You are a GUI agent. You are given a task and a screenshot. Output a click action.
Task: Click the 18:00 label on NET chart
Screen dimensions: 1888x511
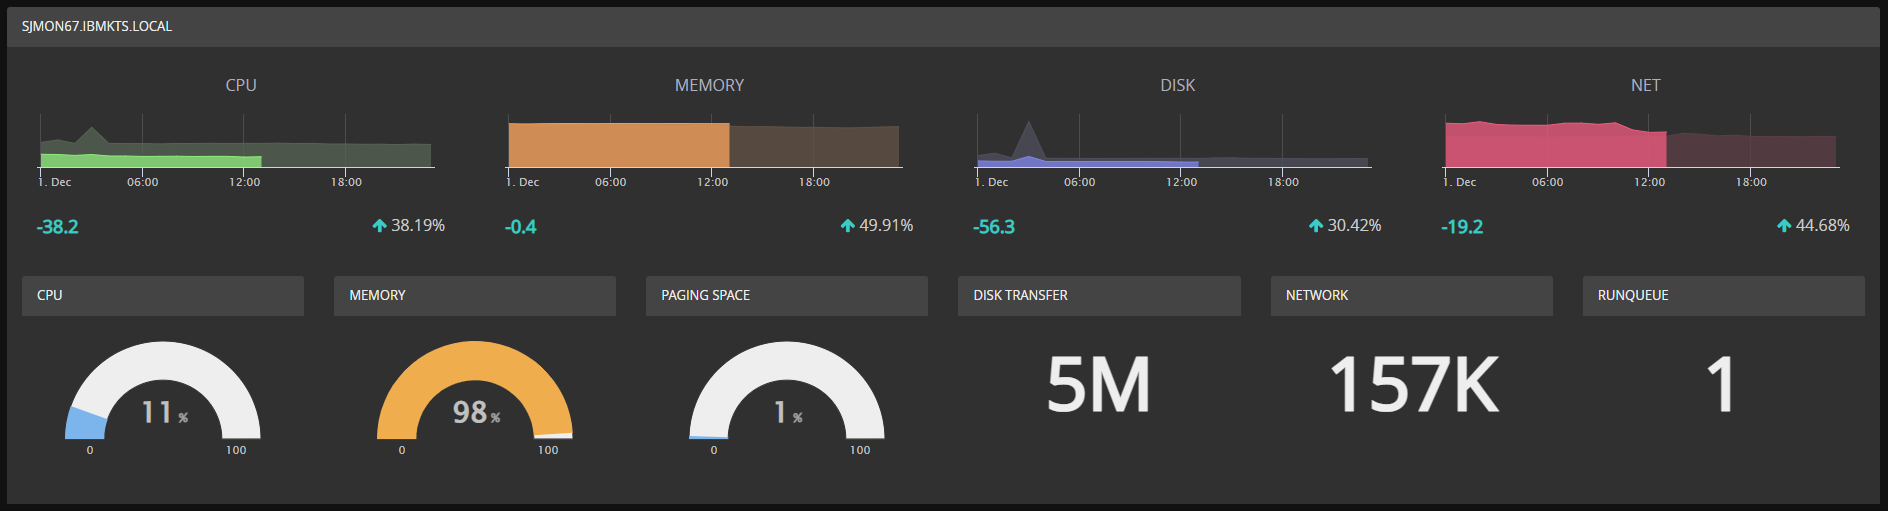(x=1751, y=182)
